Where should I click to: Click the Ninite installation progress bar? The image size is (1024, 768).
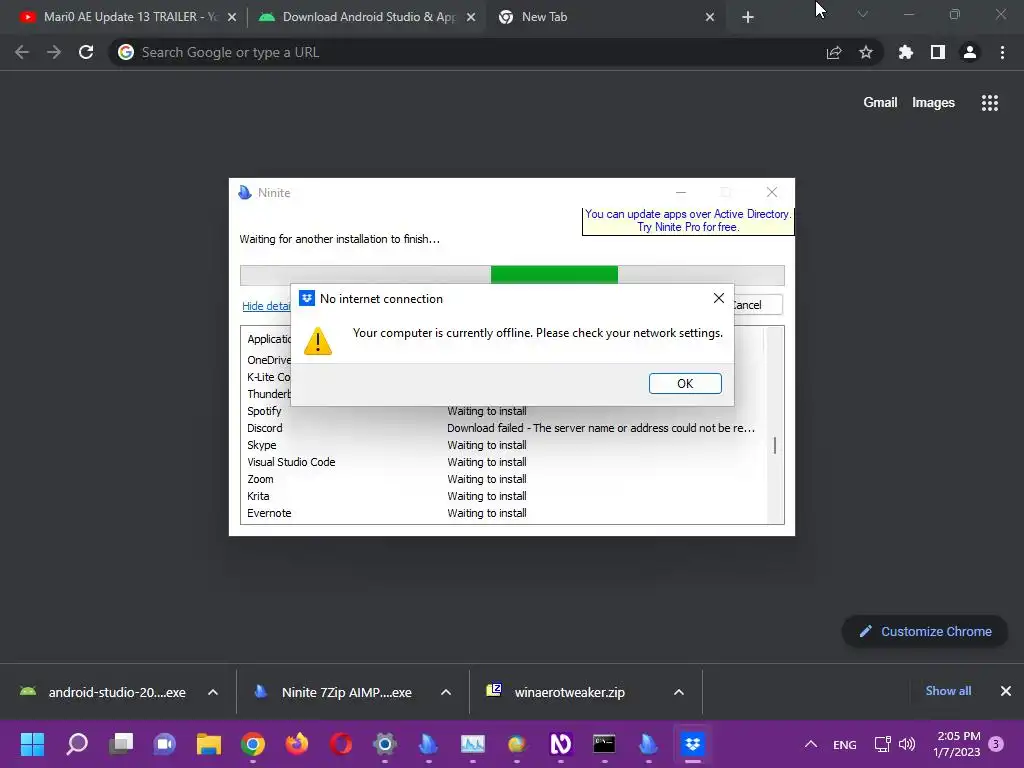(512, 275)
